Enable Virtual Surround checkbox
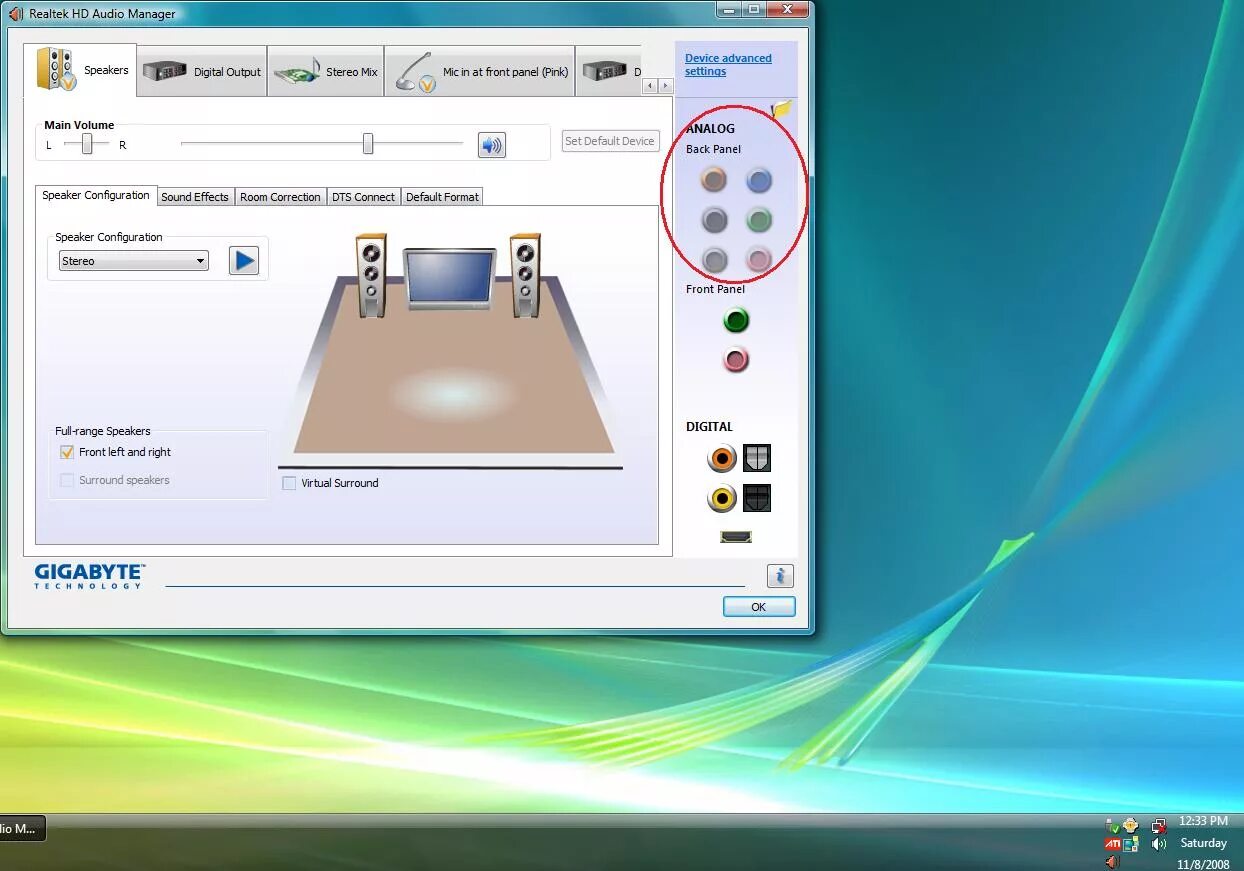Screen dimensions: 1244x871 (x=289, y=483)
